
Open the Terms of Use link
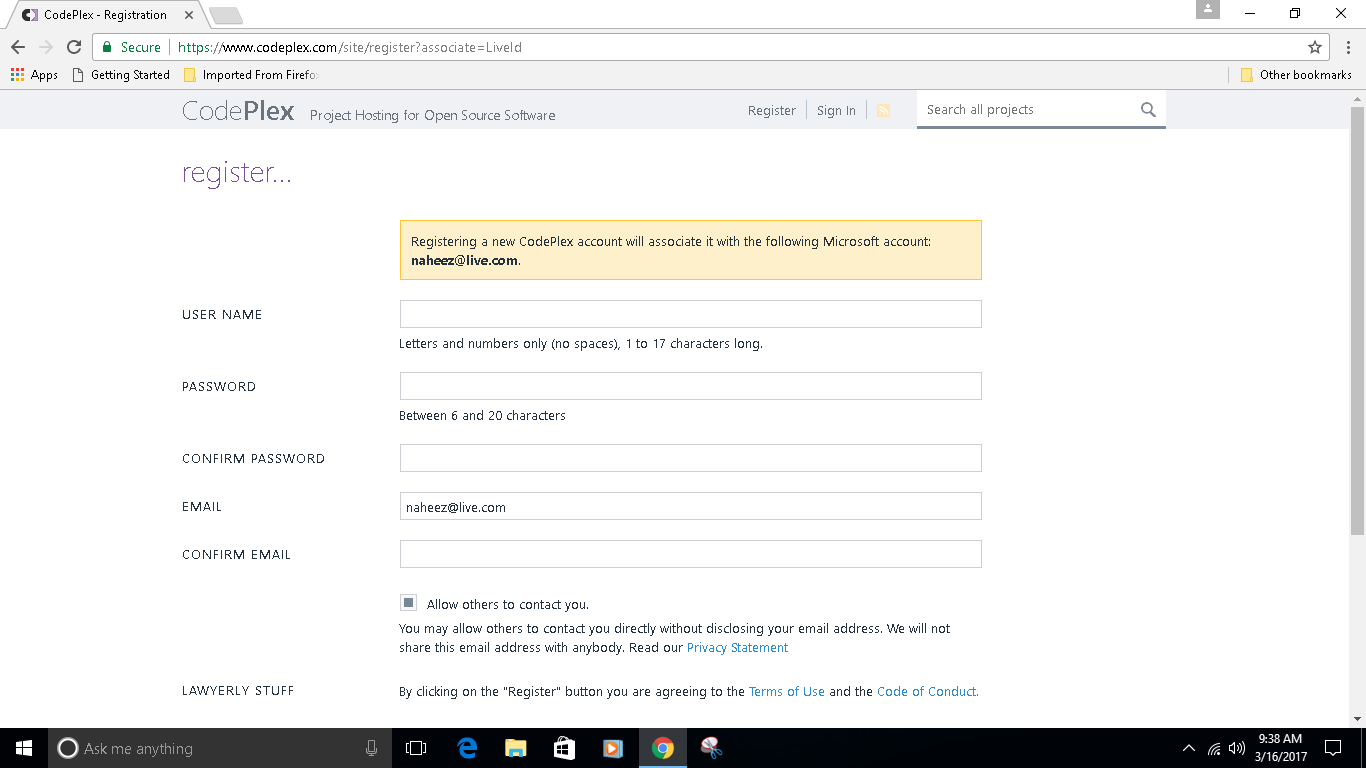point(786,691)
